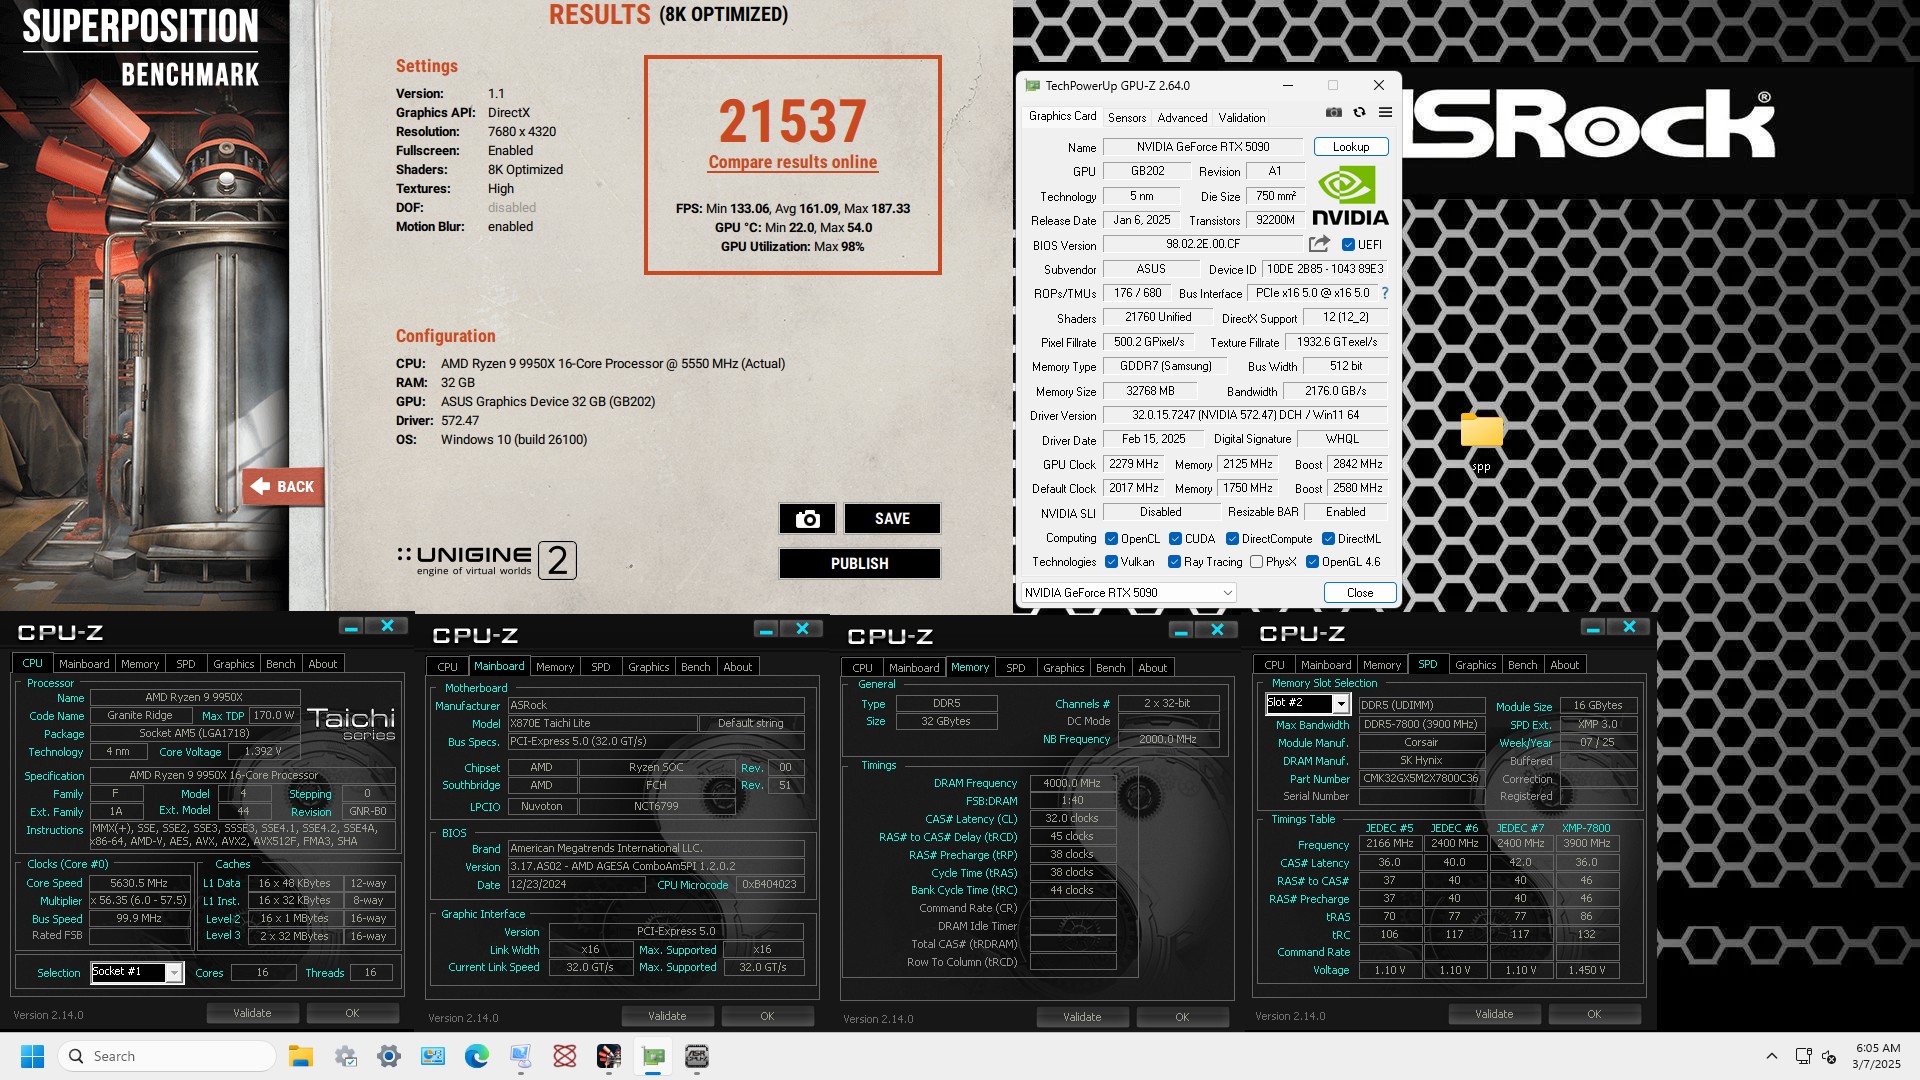Toggle the CUDA checkbox
1920x1080 pixels.
pyautogui.click(x=1175, y=539)
